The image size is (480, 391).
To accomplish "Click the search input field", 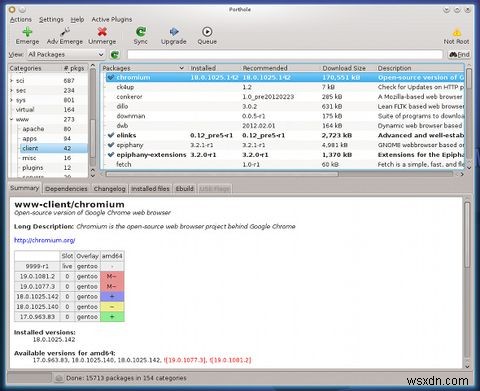I will coord(285,54).
